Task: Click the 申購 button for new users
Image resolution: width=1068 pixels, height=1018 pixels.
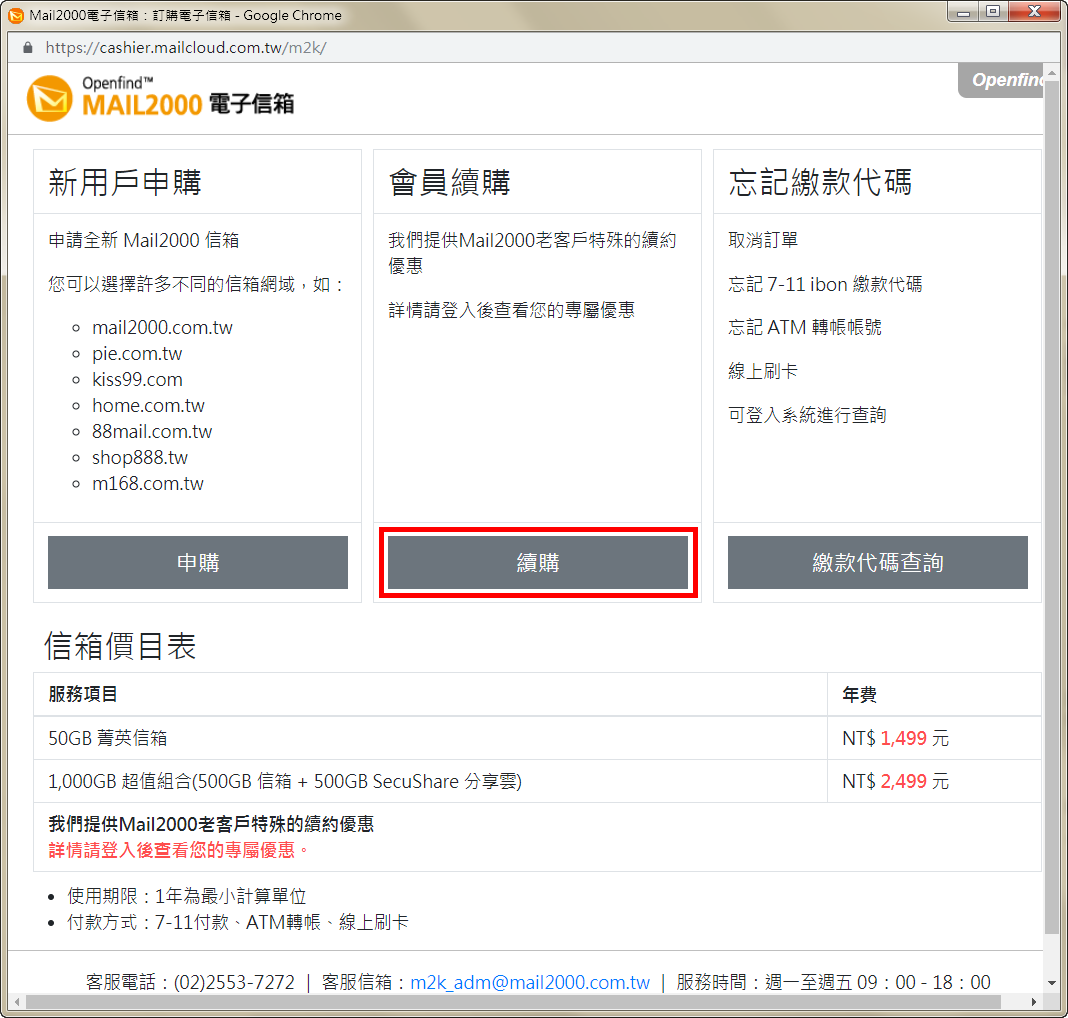Action: (198, 562)
